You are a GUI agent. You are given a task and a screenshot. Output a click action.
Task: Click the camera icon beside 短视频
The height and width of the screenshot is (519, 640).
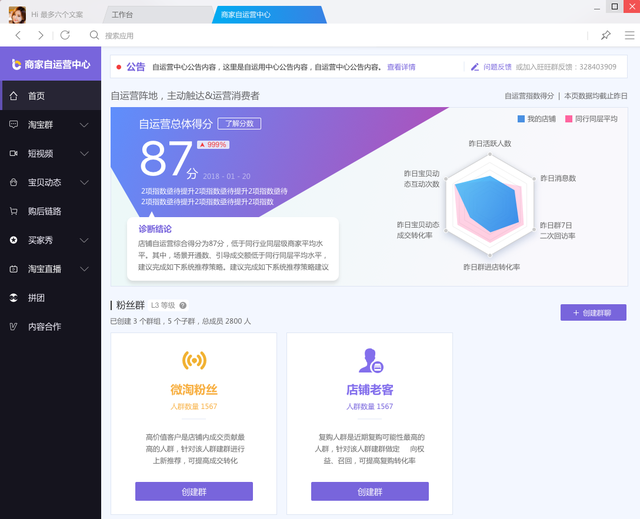point(13,153)
